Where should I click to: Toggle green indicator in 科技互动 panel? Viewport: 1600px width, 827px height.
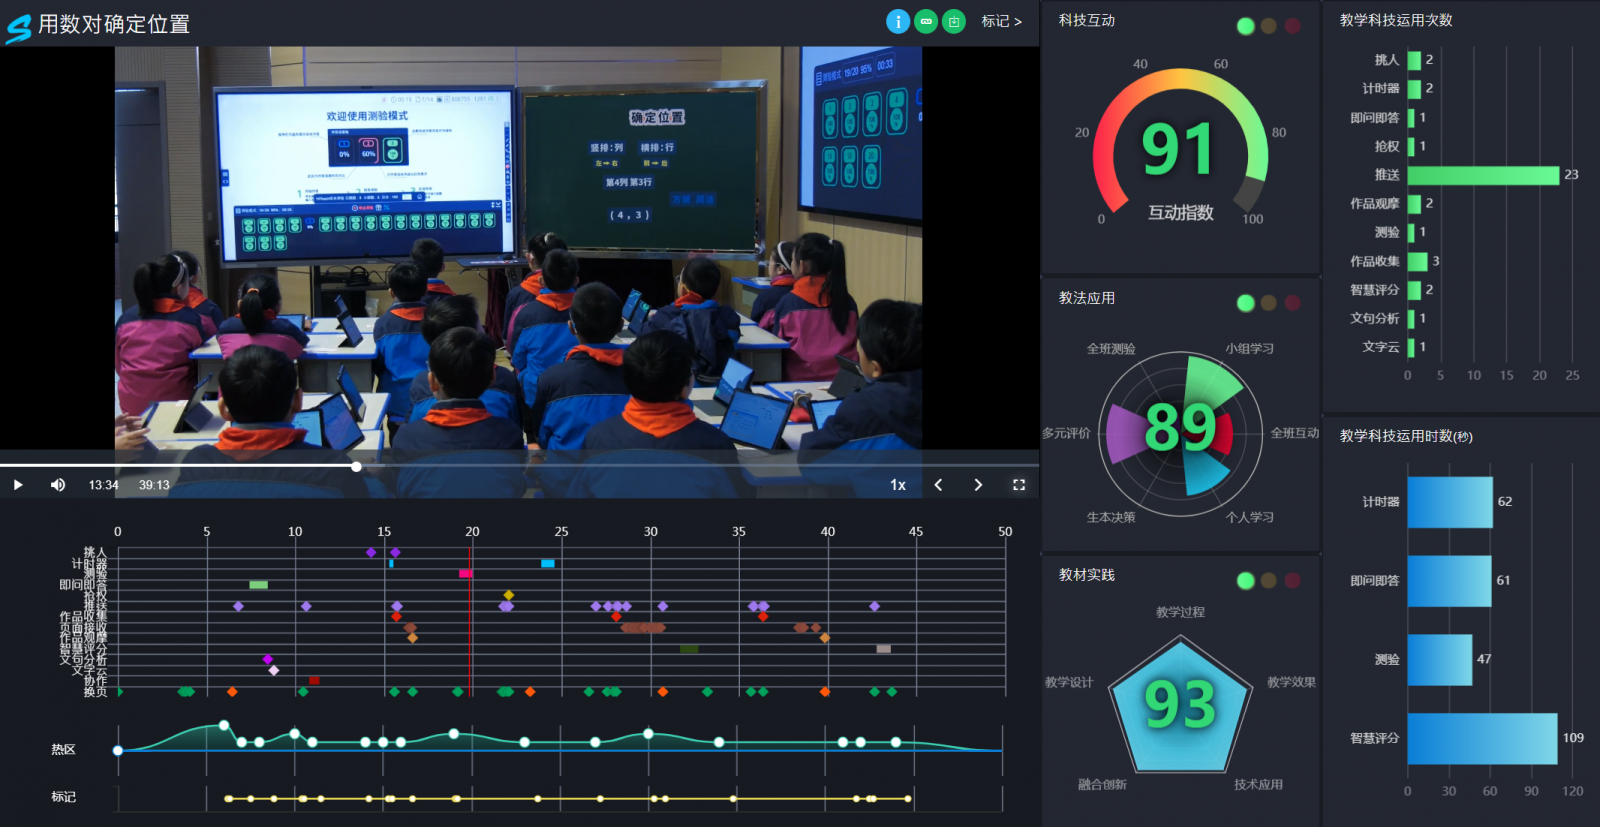[x=1245, y=26]
